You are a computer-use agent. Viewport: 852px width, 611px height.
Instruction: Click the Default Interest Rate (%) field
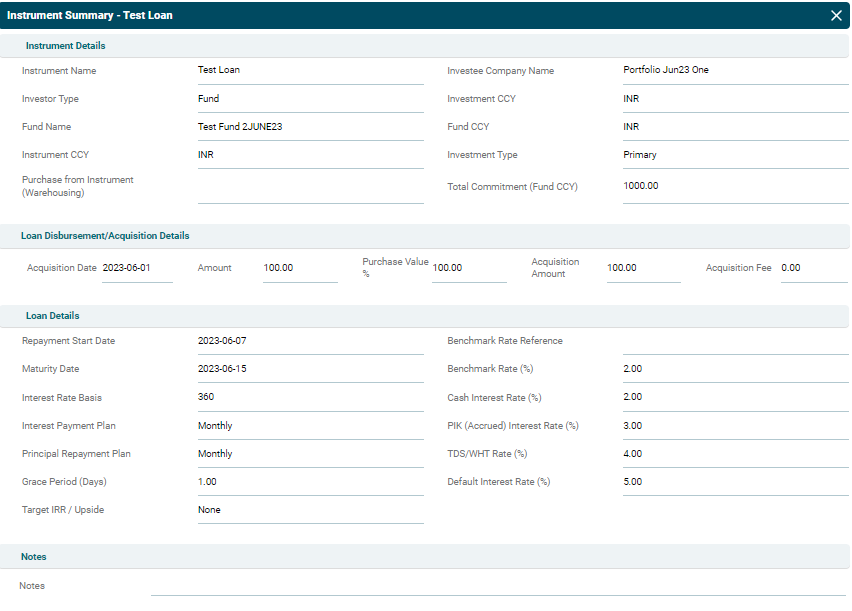(x=735, y=482)
